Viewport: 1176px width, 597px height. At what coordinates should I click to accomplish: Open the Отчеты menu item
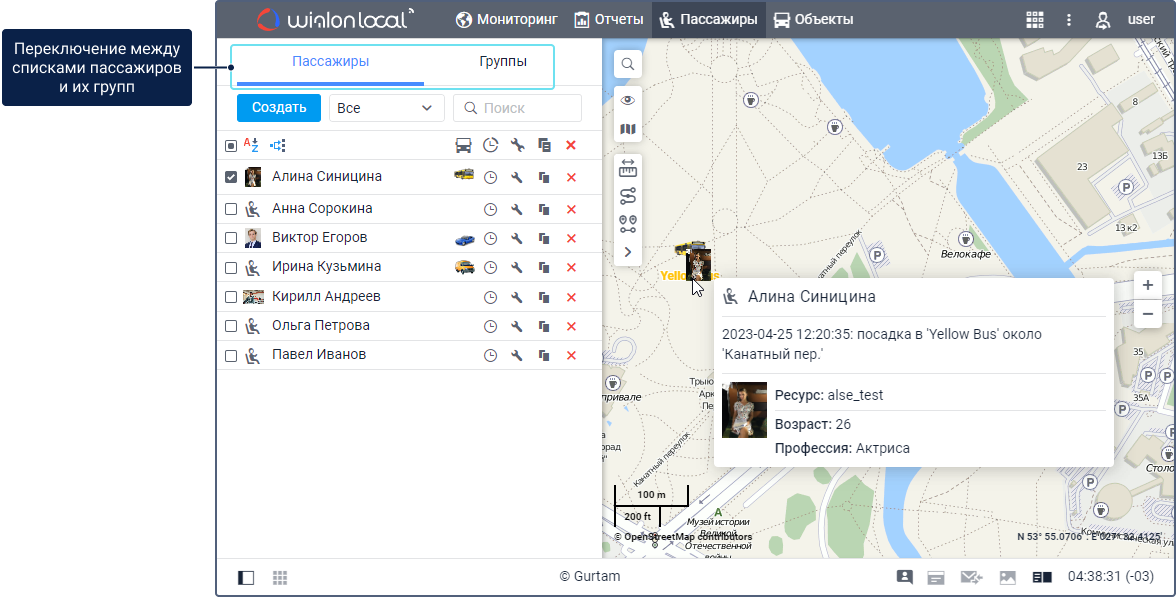tap(609, 19)
